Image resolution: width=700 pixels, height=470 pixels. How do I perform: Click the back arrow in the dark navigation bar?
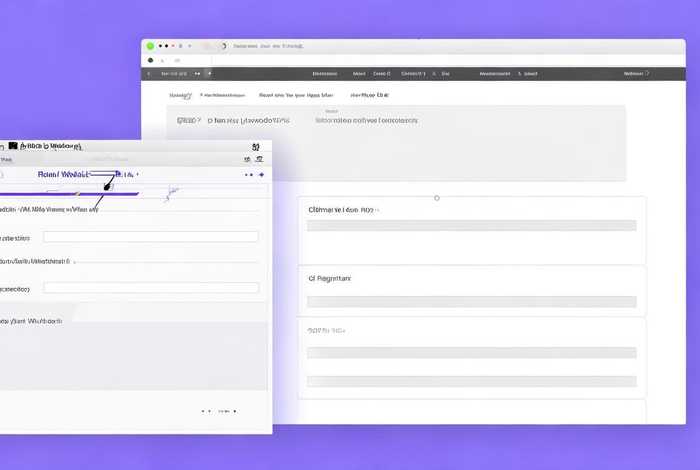150,73
